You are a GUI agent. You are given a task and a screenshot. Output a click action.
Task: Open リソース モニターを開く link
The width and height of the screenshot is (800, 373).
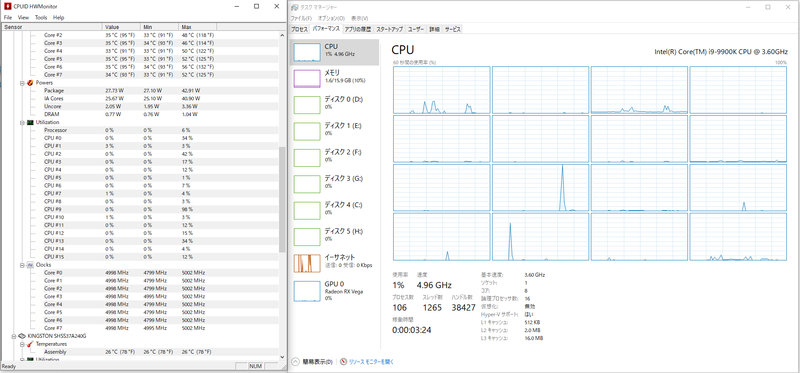point(371,361)
